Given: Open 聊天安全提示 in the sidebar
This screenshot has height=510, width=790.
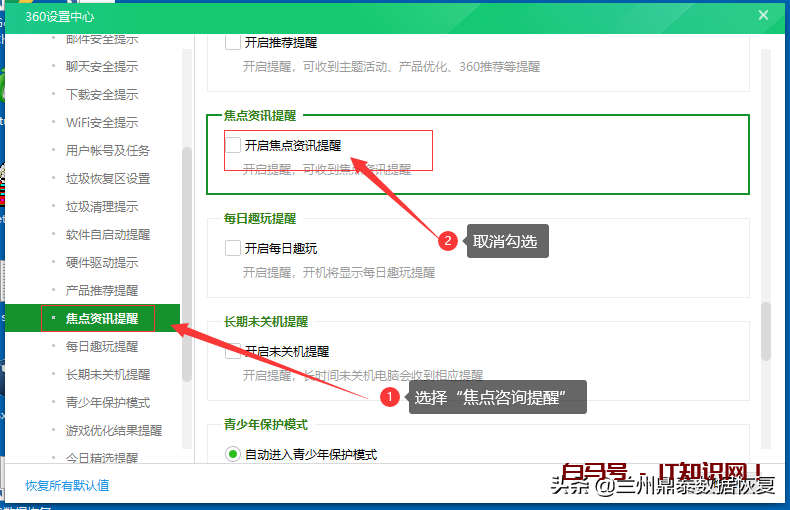Looking at the screenshot, I should click(102, 67).
